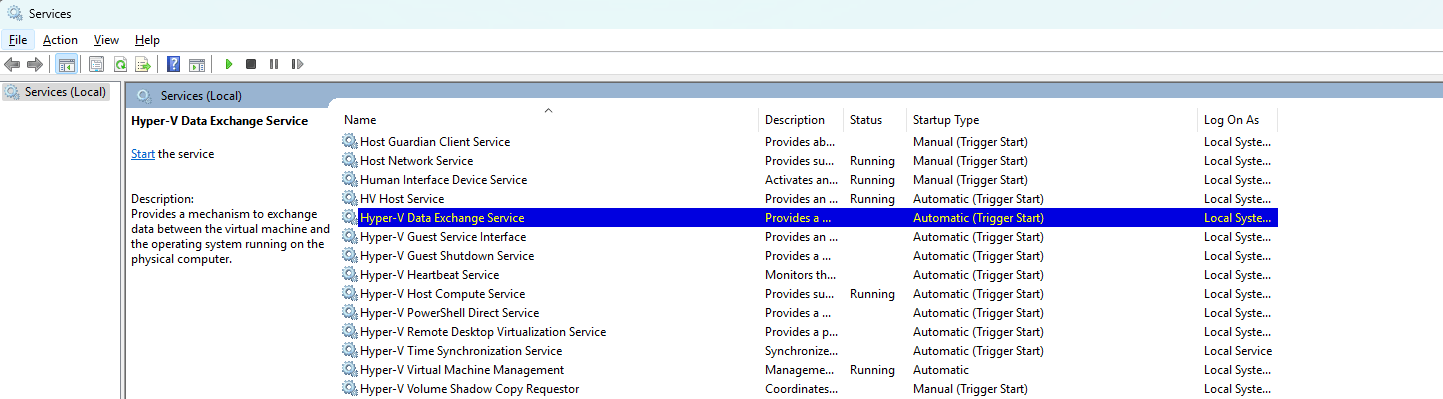Select Hyper-V Volume Shadow Copy Requestor name
The image size is (1443, 399).
coord(470,389)
